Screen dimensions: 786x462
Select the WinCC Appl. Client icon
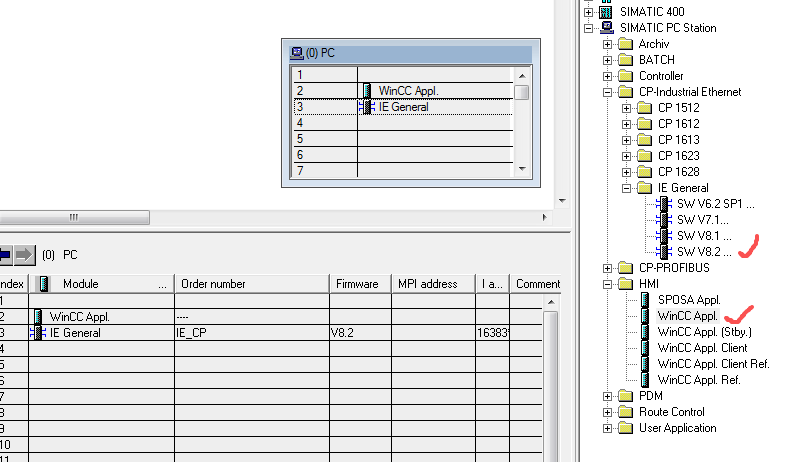pos(646,347)
